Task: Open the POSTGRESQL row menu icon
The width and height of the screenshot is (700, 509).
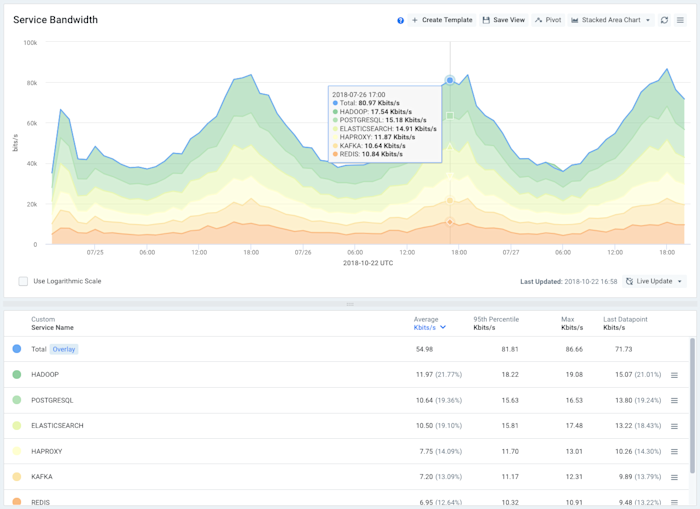Action: 674,401
